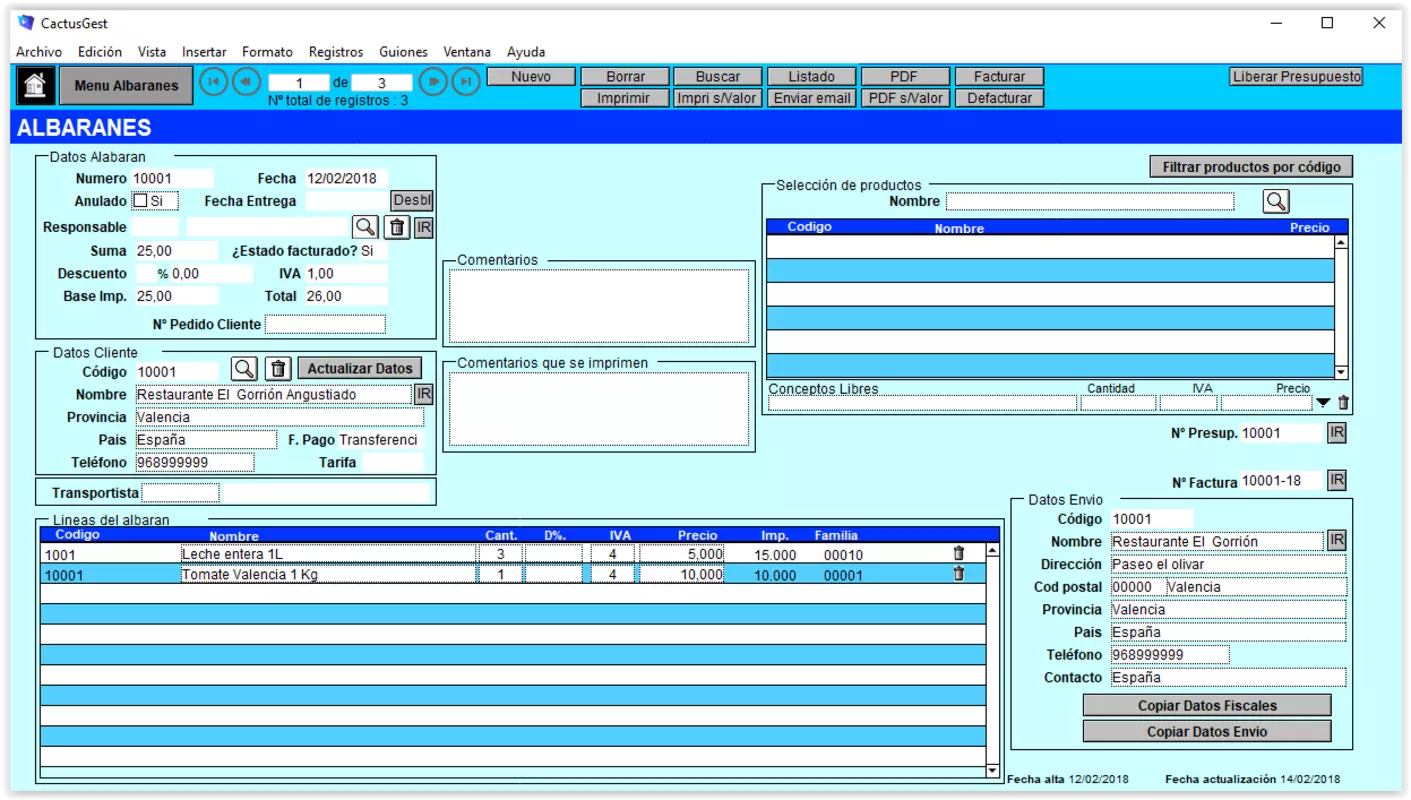Image resolution: width=1411 pixels, height=800 pixels.
Task: Click the Imprimir button
Action: point(625,98)
